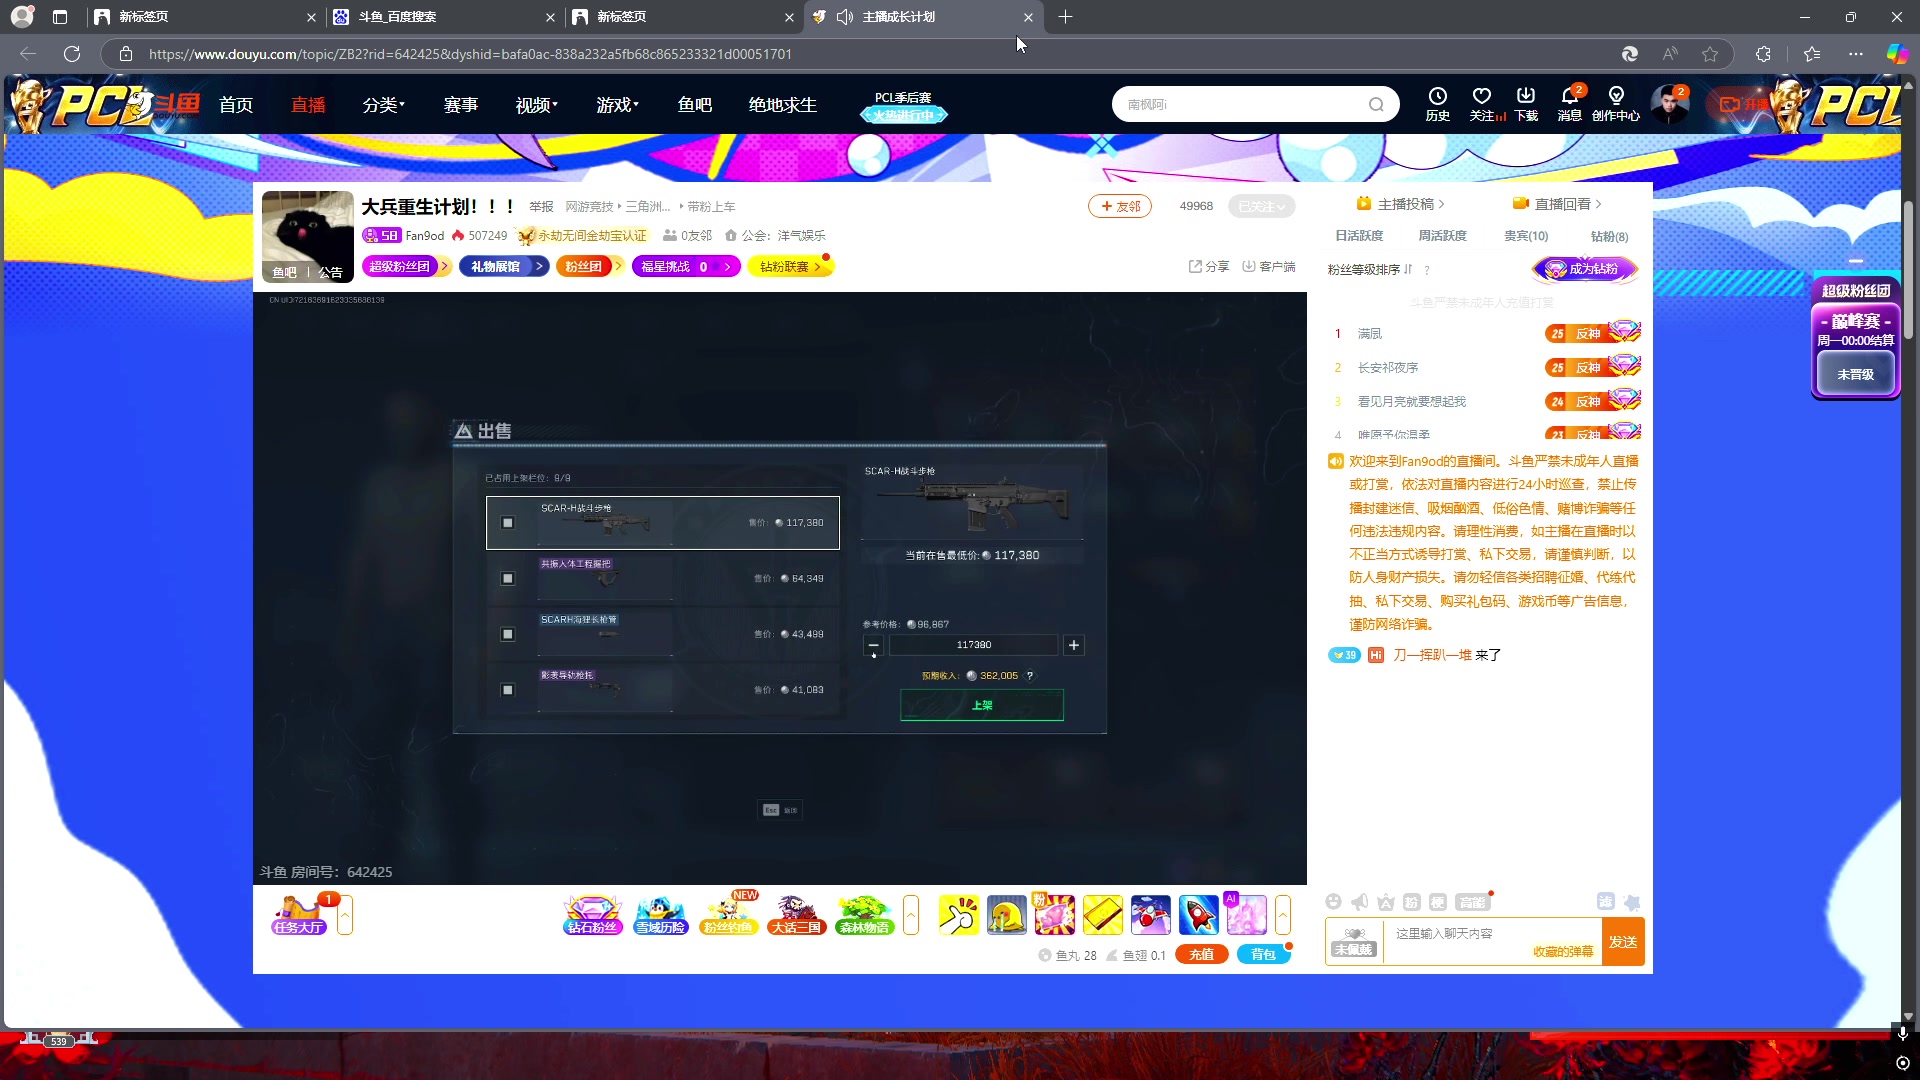The width and height of the screenshot is (1920, 1080).
Task: Click the 上架 list-for-sale button
Action: [982, 705]
